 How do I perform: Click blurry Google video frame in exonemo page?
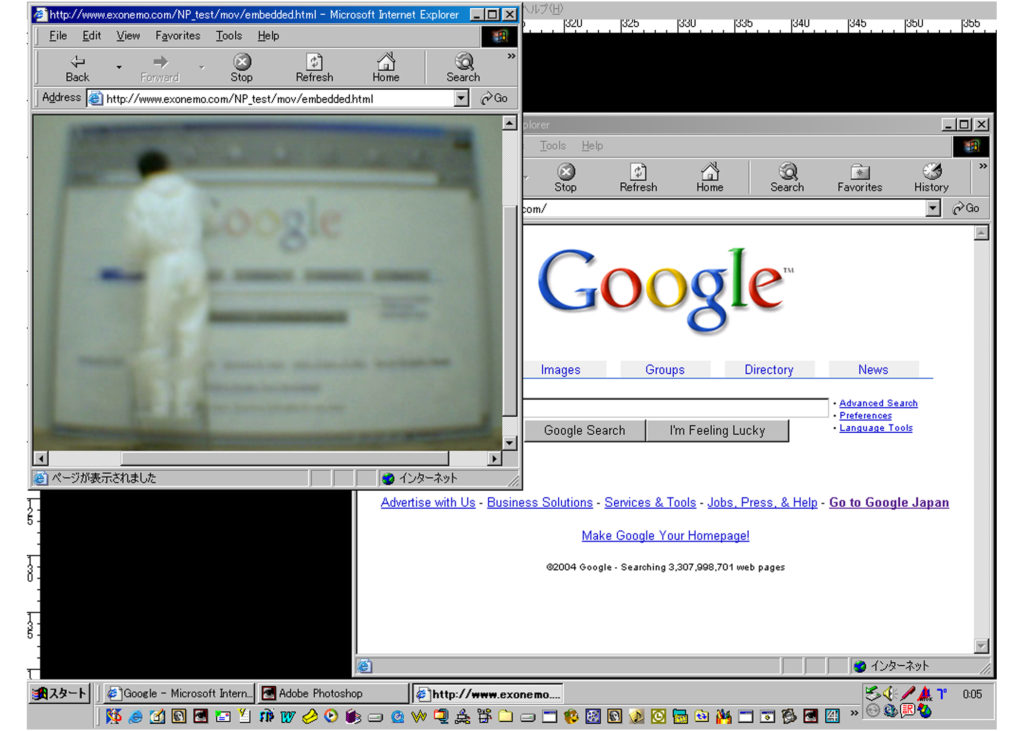click(267, 282)
